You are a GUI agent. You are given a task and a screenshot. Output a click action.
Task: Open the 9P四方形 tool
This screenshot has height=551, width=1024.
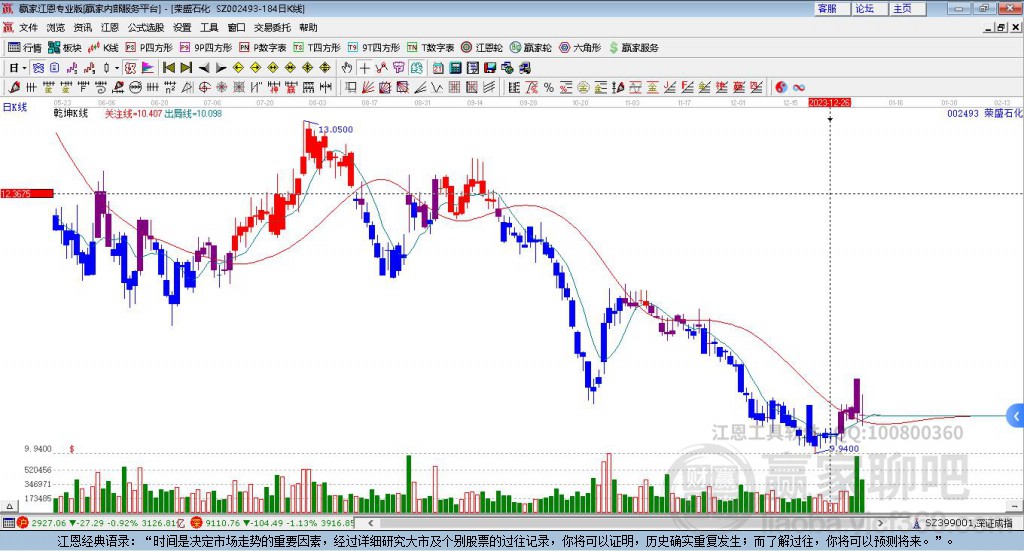coord(206,48)
